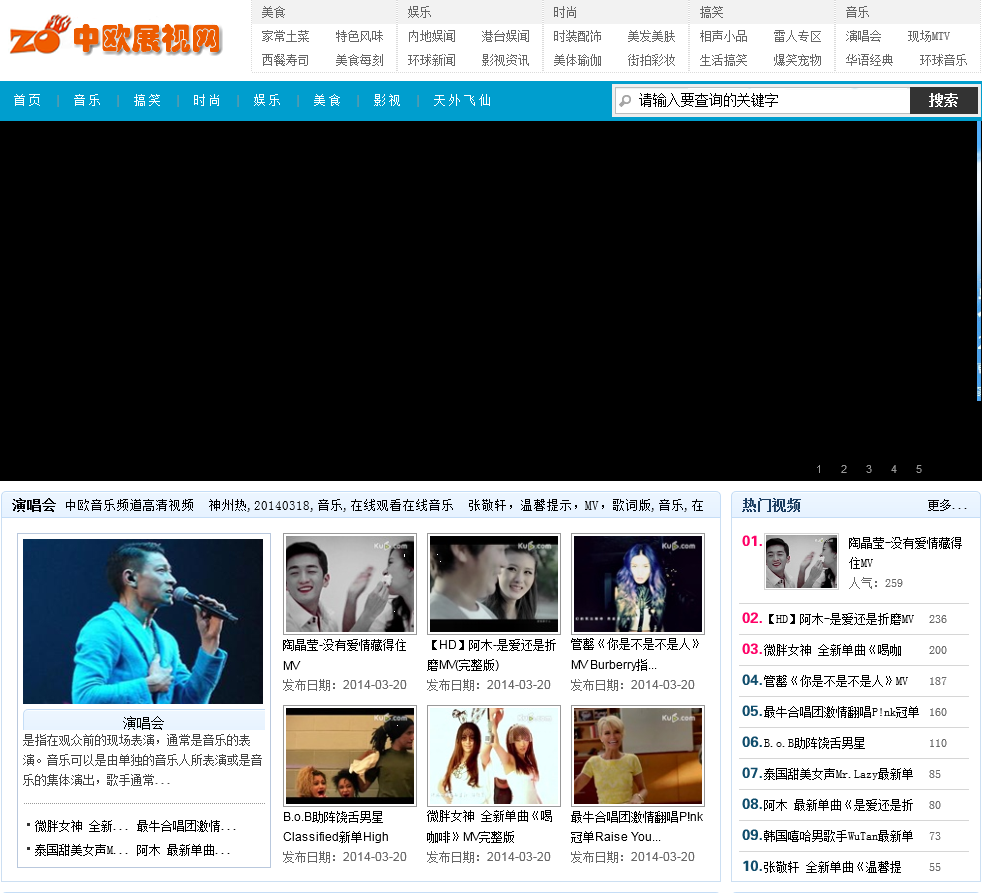Go to 特色风味 category link
Screen dimensions: 982x893
pos(359,36)
